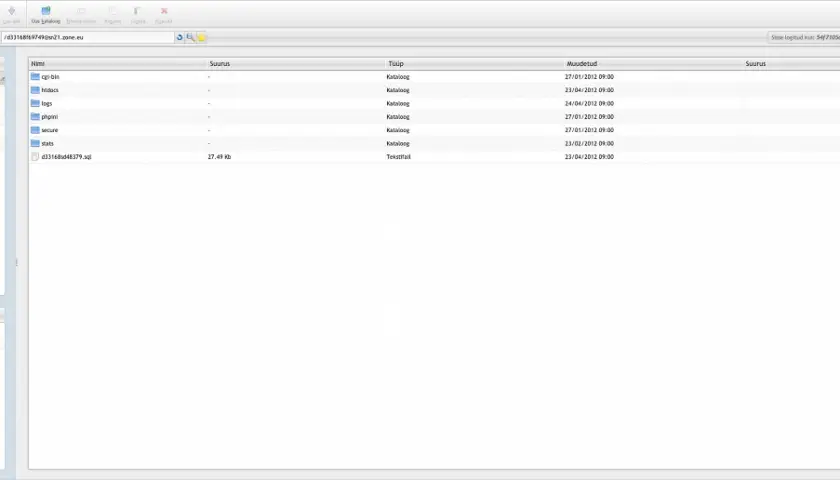Select the stats folder
The width and height of the screenshot is (840, 480).
pos(48,144)
